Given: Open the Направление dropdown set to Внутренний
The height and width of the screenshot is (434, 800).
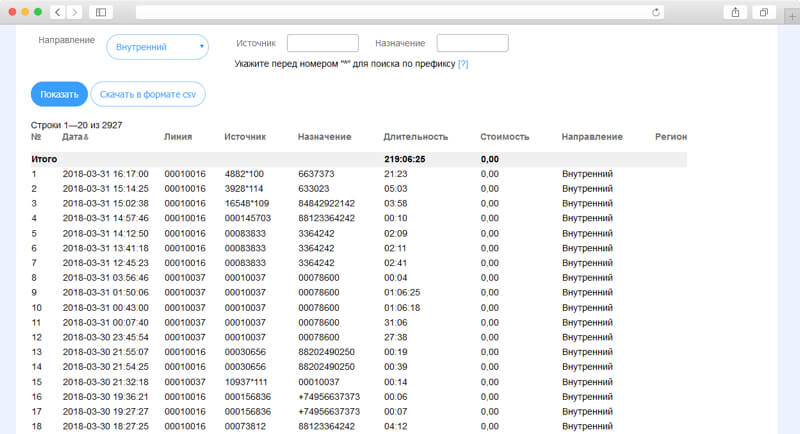Looking at the screenshot, I should (x=158, y=47).
